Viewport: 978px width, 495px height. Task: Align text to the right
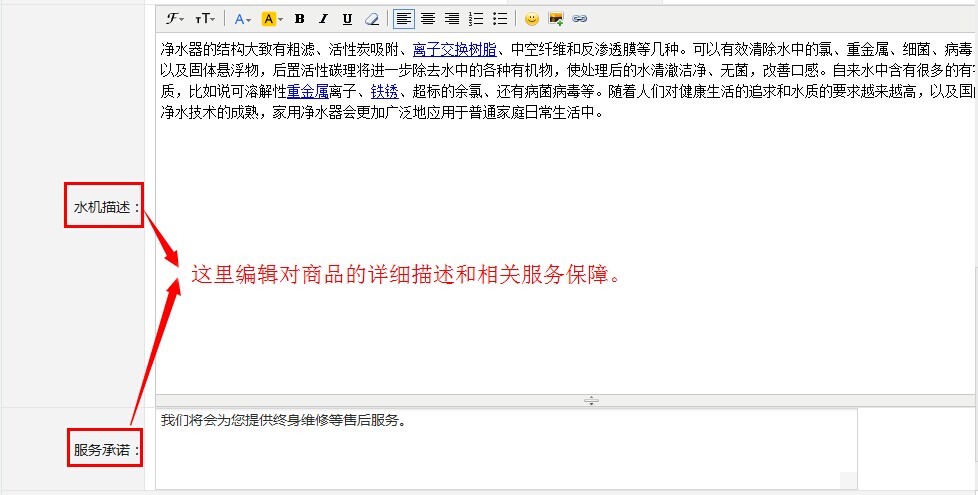point(452,19)
